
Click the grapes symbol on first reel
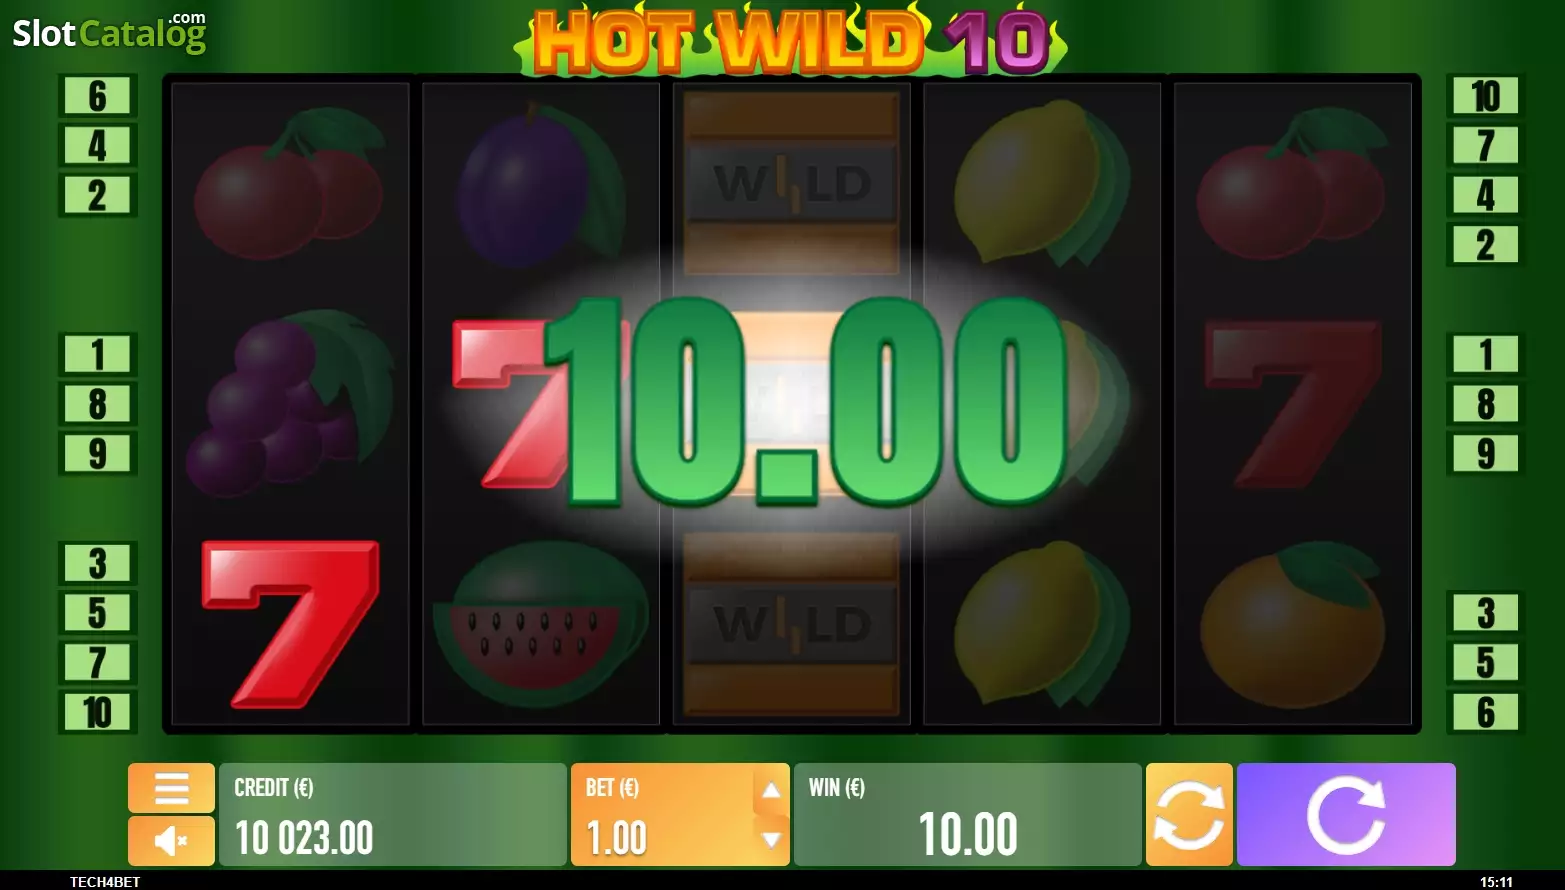290,404
